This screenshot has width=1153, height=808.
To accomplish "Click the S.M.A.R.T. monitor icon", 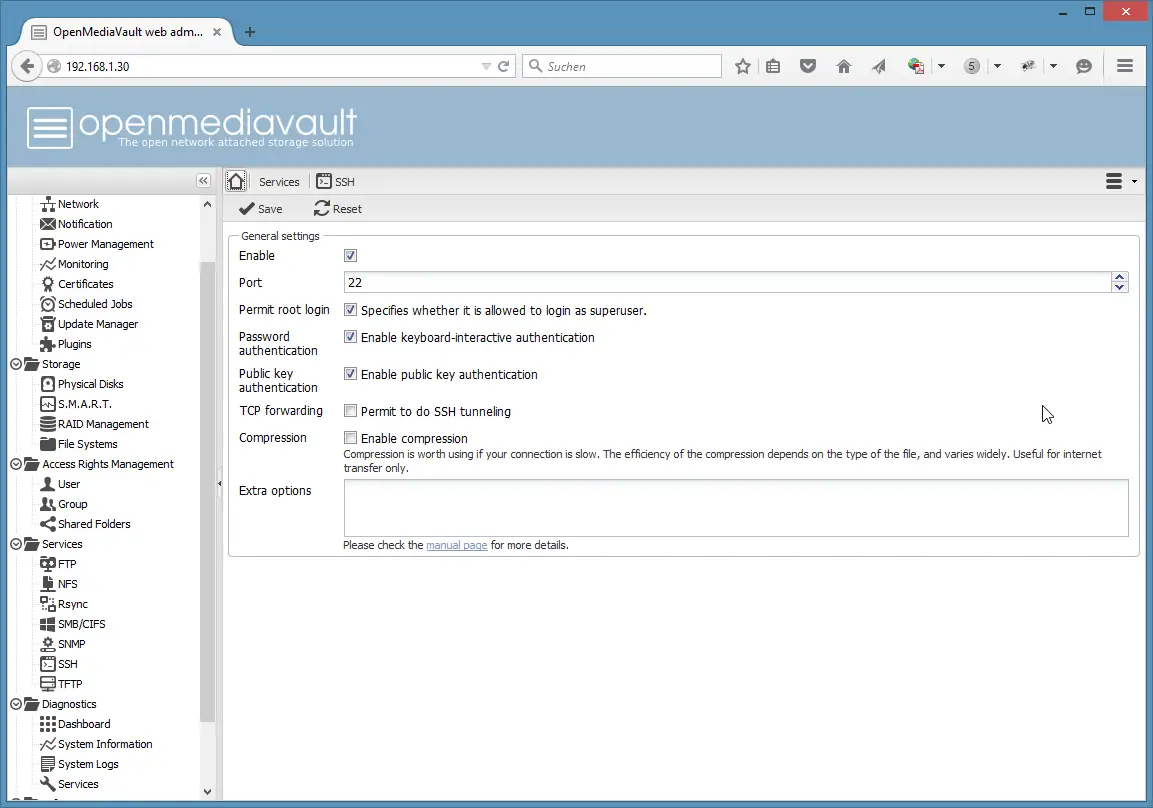I will coord(48,404).
